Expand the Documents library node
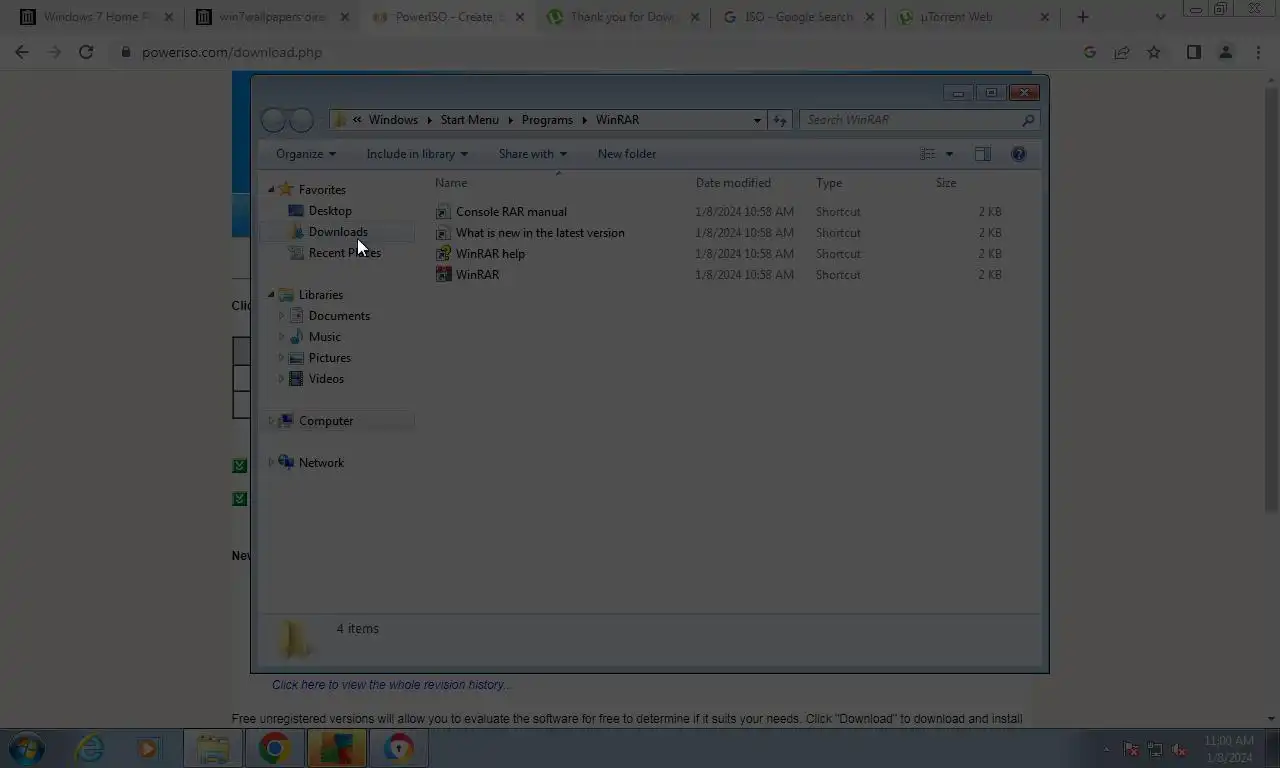 point(281,316)
